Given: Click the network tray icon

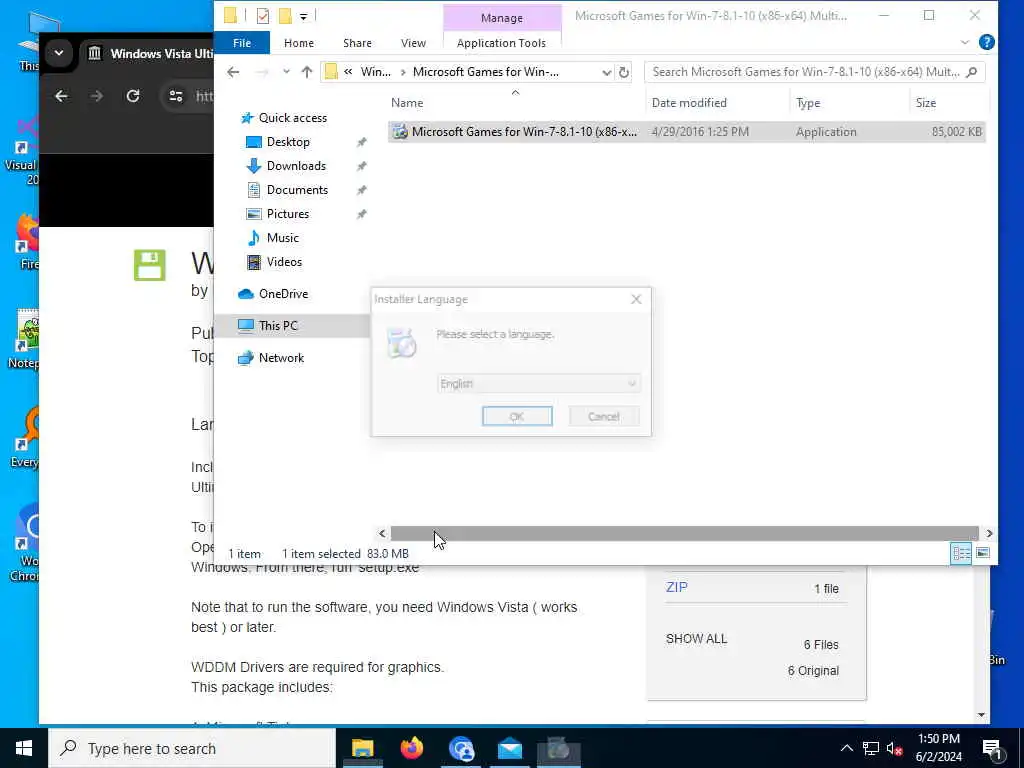Looking at the screenshot, I should coord(871,748).
